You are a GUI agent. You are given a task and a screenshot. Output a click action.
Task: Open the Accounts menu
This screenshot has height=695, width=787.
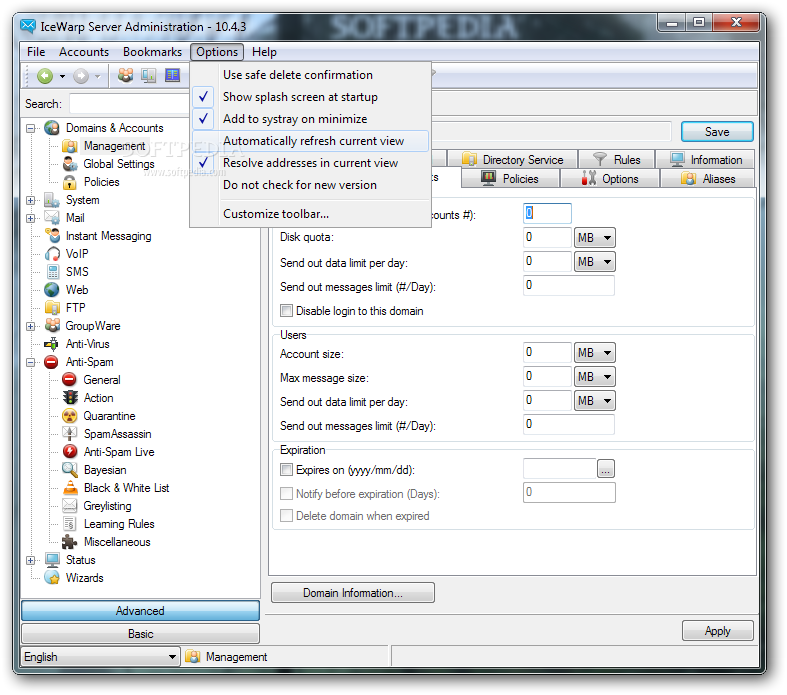pyautogui.click(x=84, y=52)
